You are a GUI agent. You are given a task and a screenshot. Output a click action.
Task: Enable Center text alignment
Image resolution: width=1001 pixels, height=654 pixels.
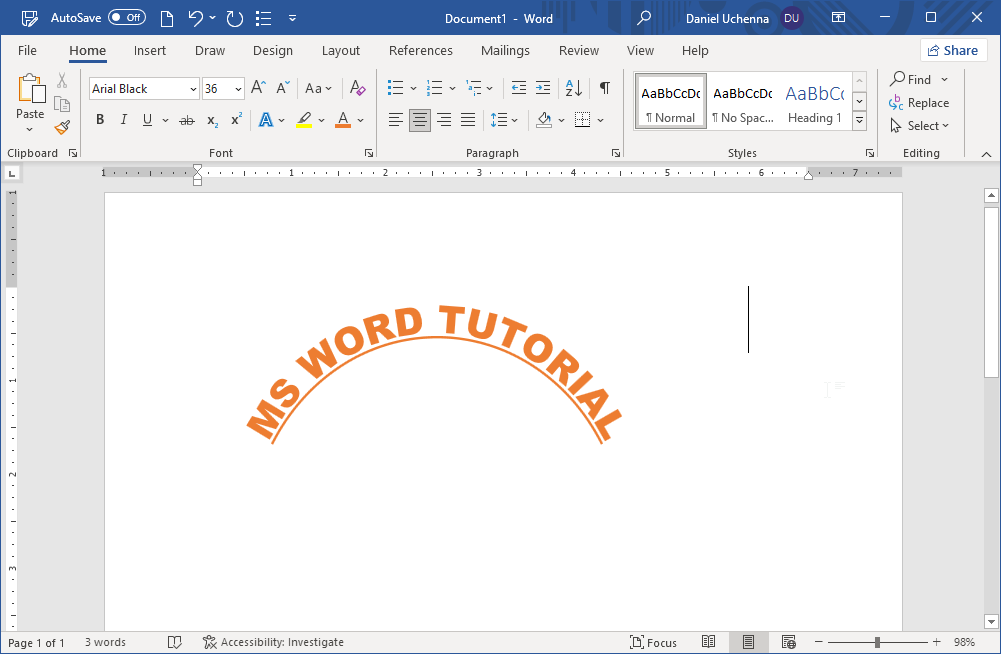click(419, 119)
